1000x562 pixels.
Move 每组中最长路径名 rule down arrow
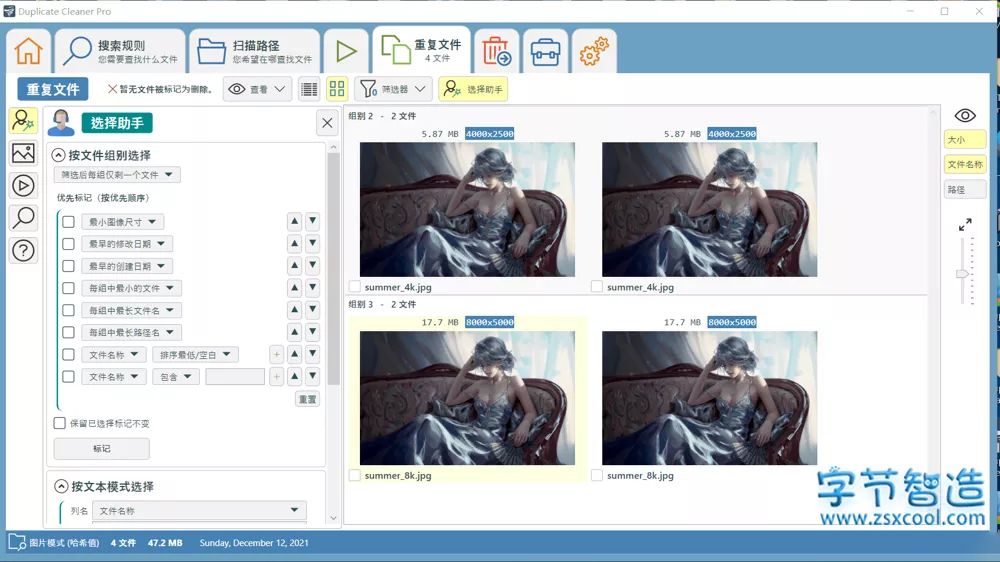click(312, 332)
